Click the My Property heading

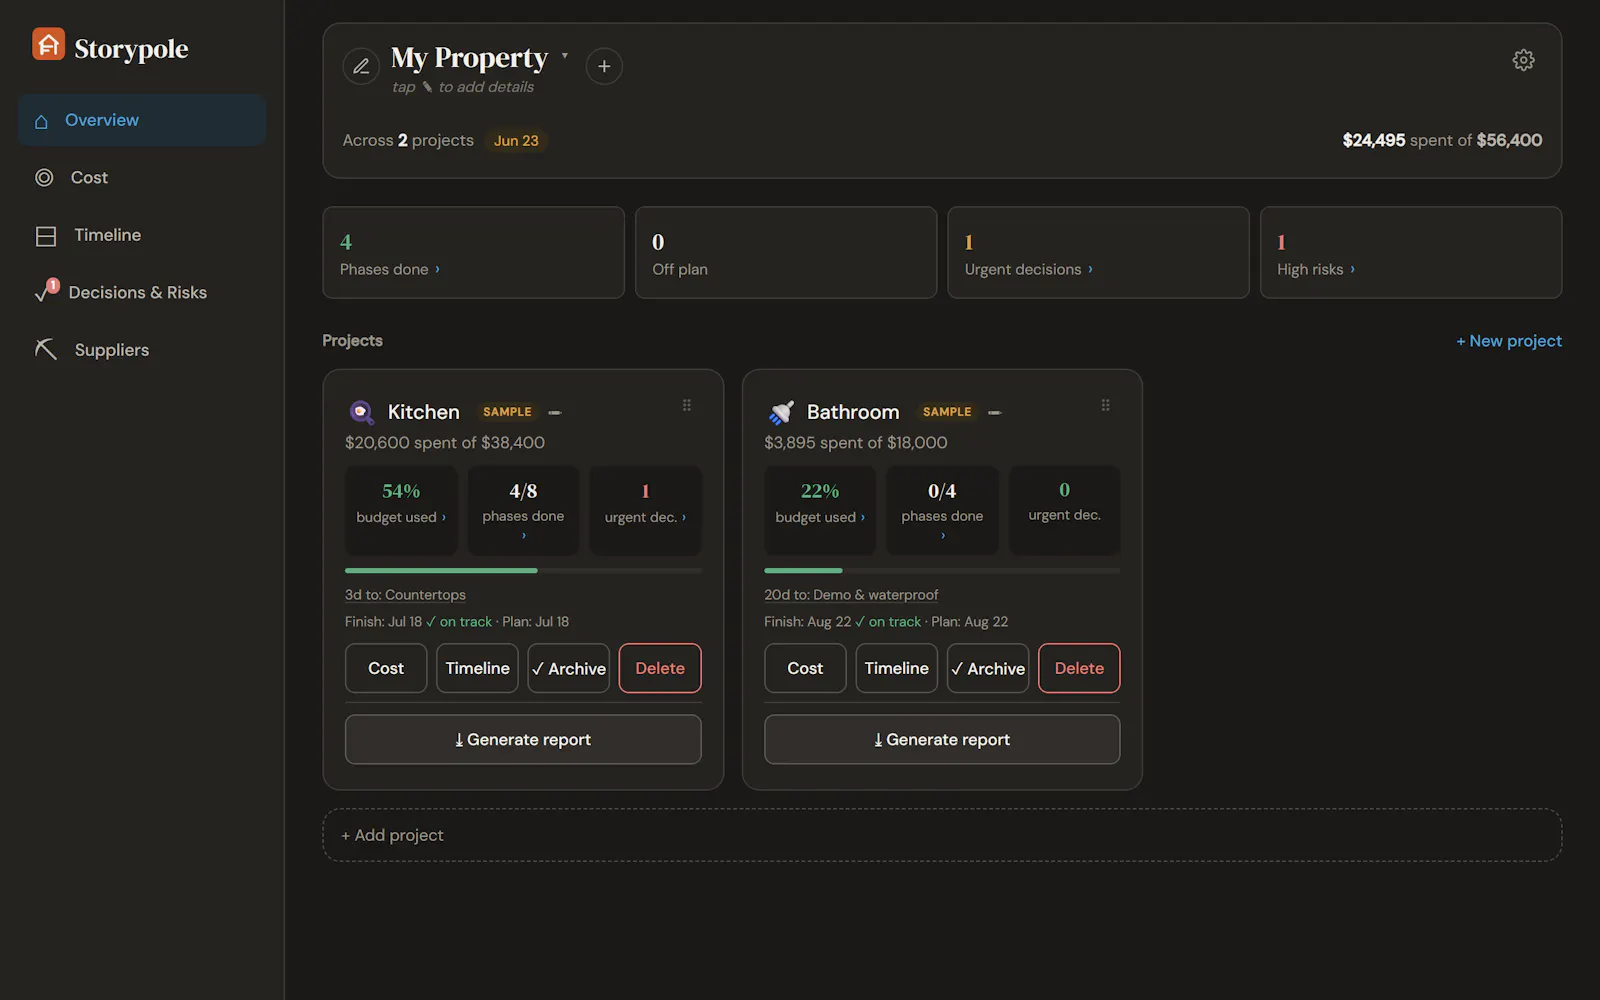click(x=469, y=58)
